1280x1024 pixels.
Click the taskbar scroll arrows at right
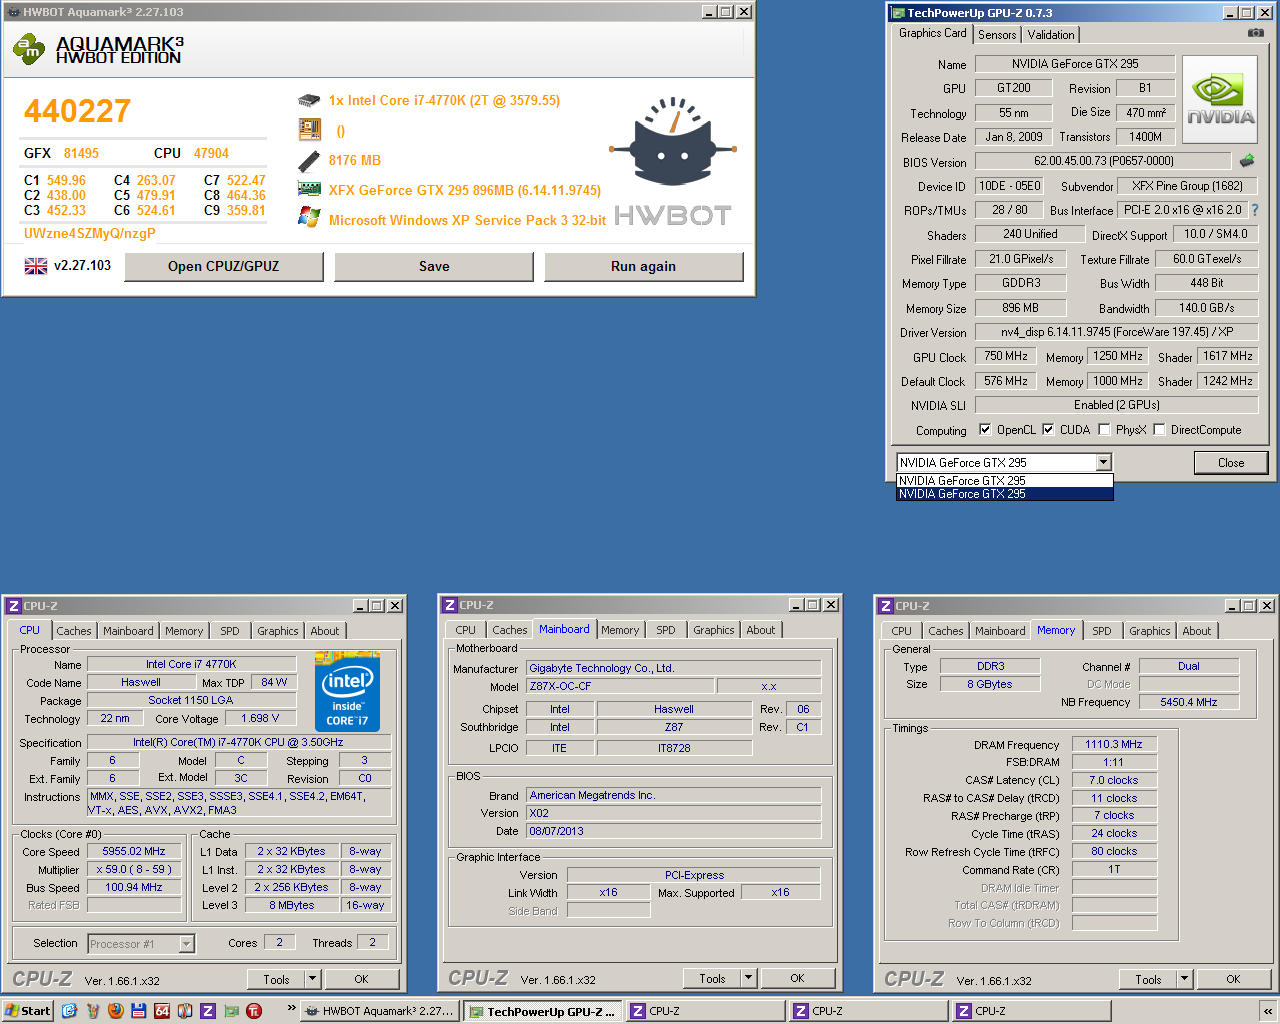1268,1011
